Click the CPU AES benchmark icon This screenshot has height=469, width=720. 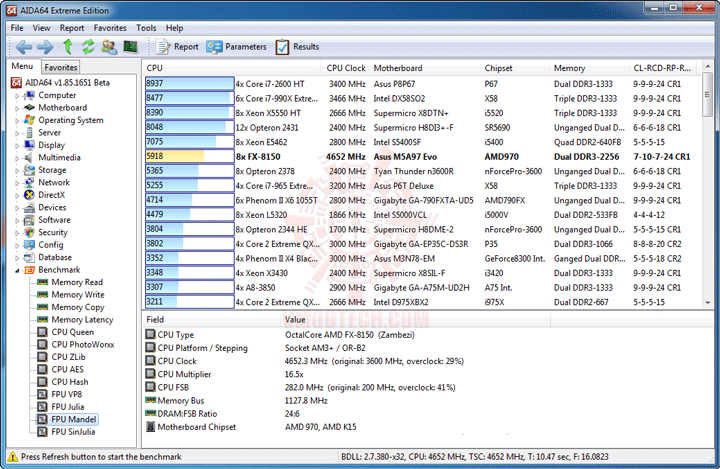pos(42,369)
